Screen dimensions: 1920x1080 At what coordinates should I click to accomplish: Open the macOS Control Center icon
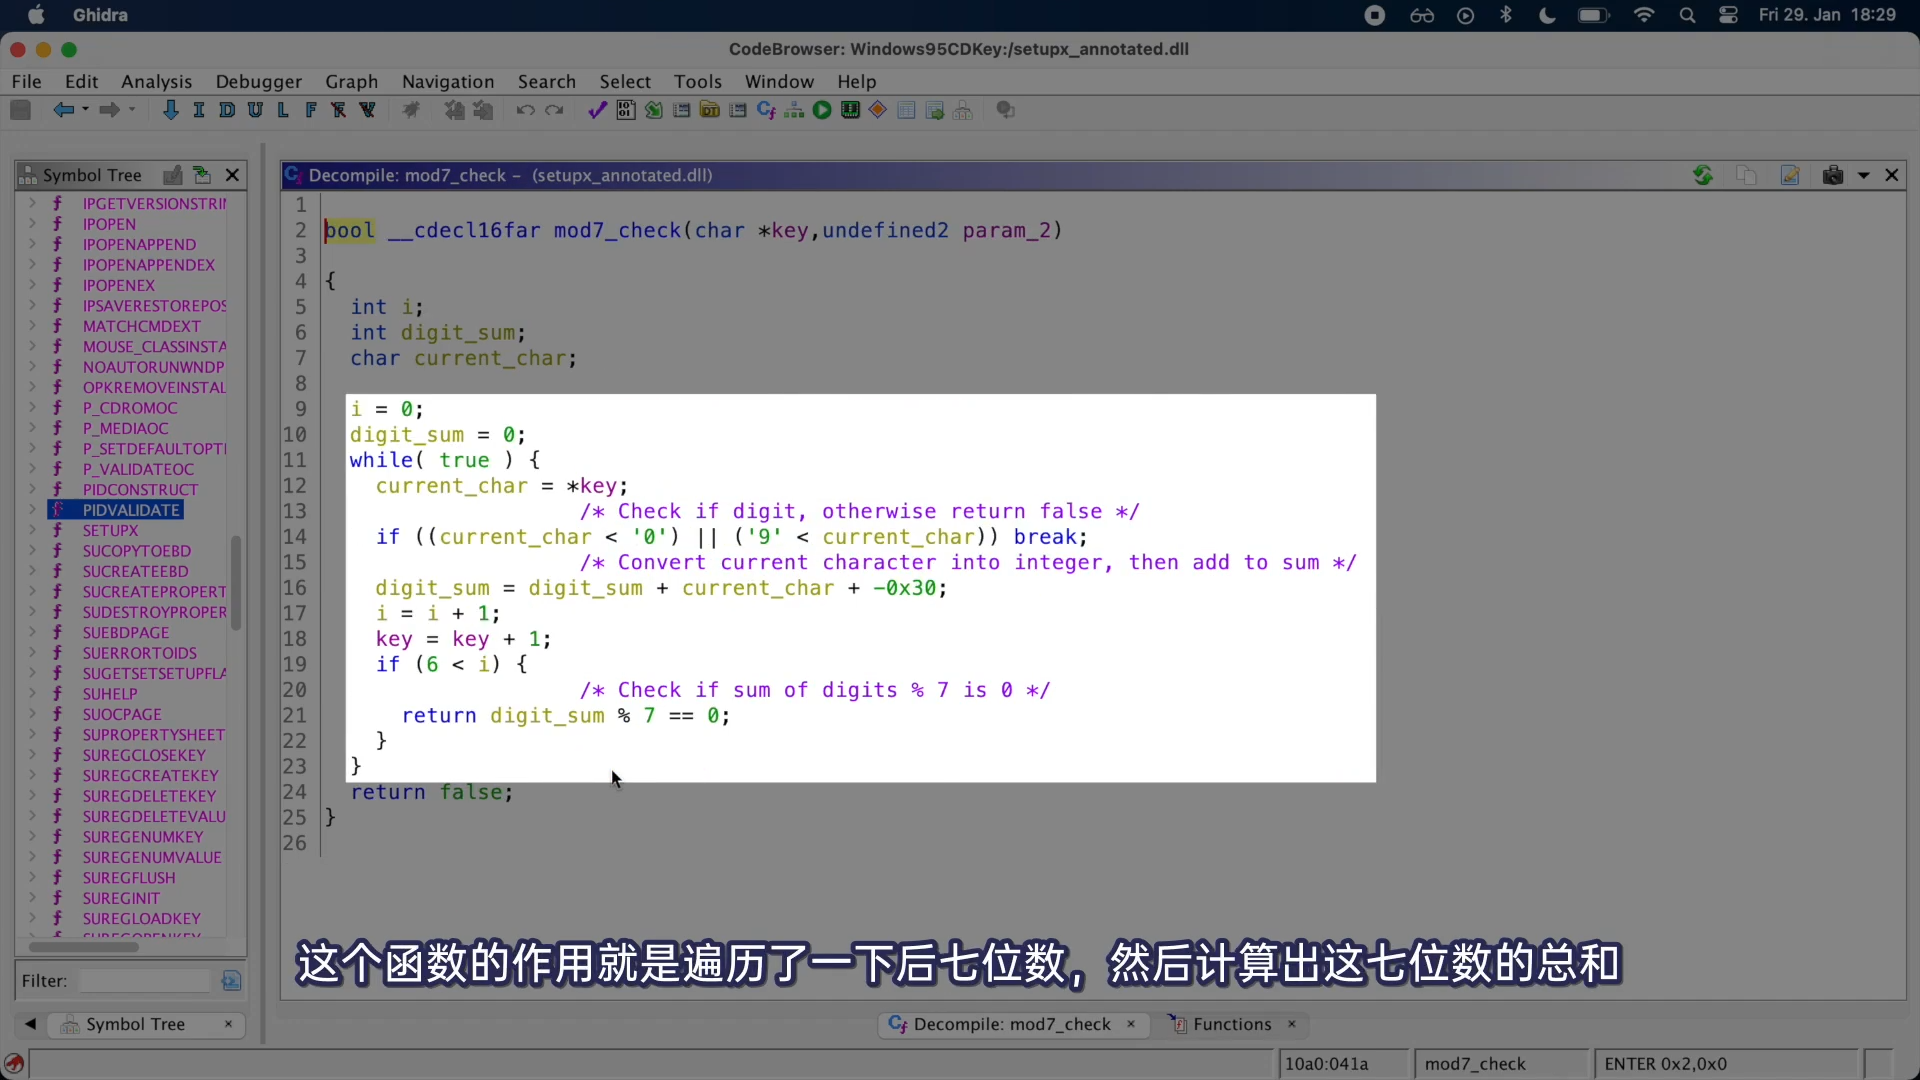coord(1729,15)
